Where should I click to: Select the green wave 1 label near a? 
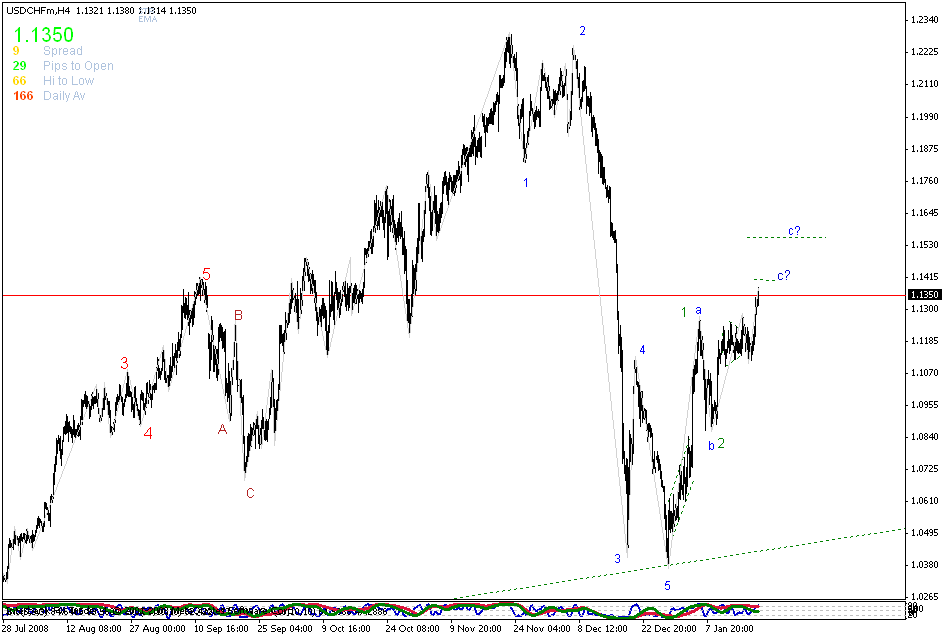[684, 312]
